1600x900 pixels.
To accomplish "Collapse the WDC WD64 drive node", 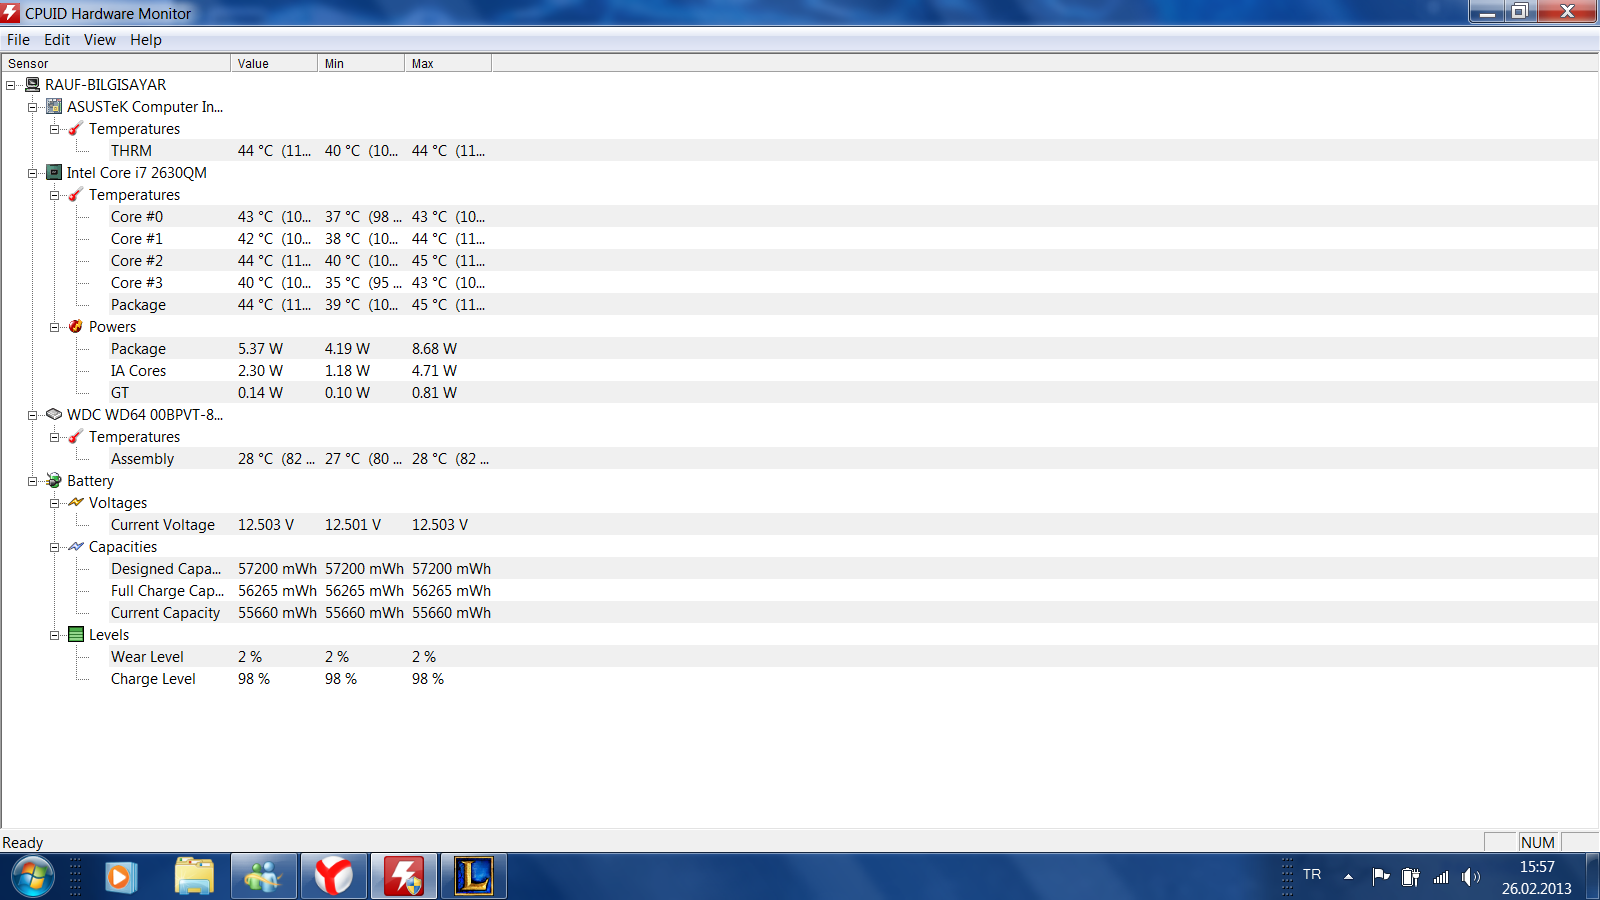I will click(x=33, y=415).
